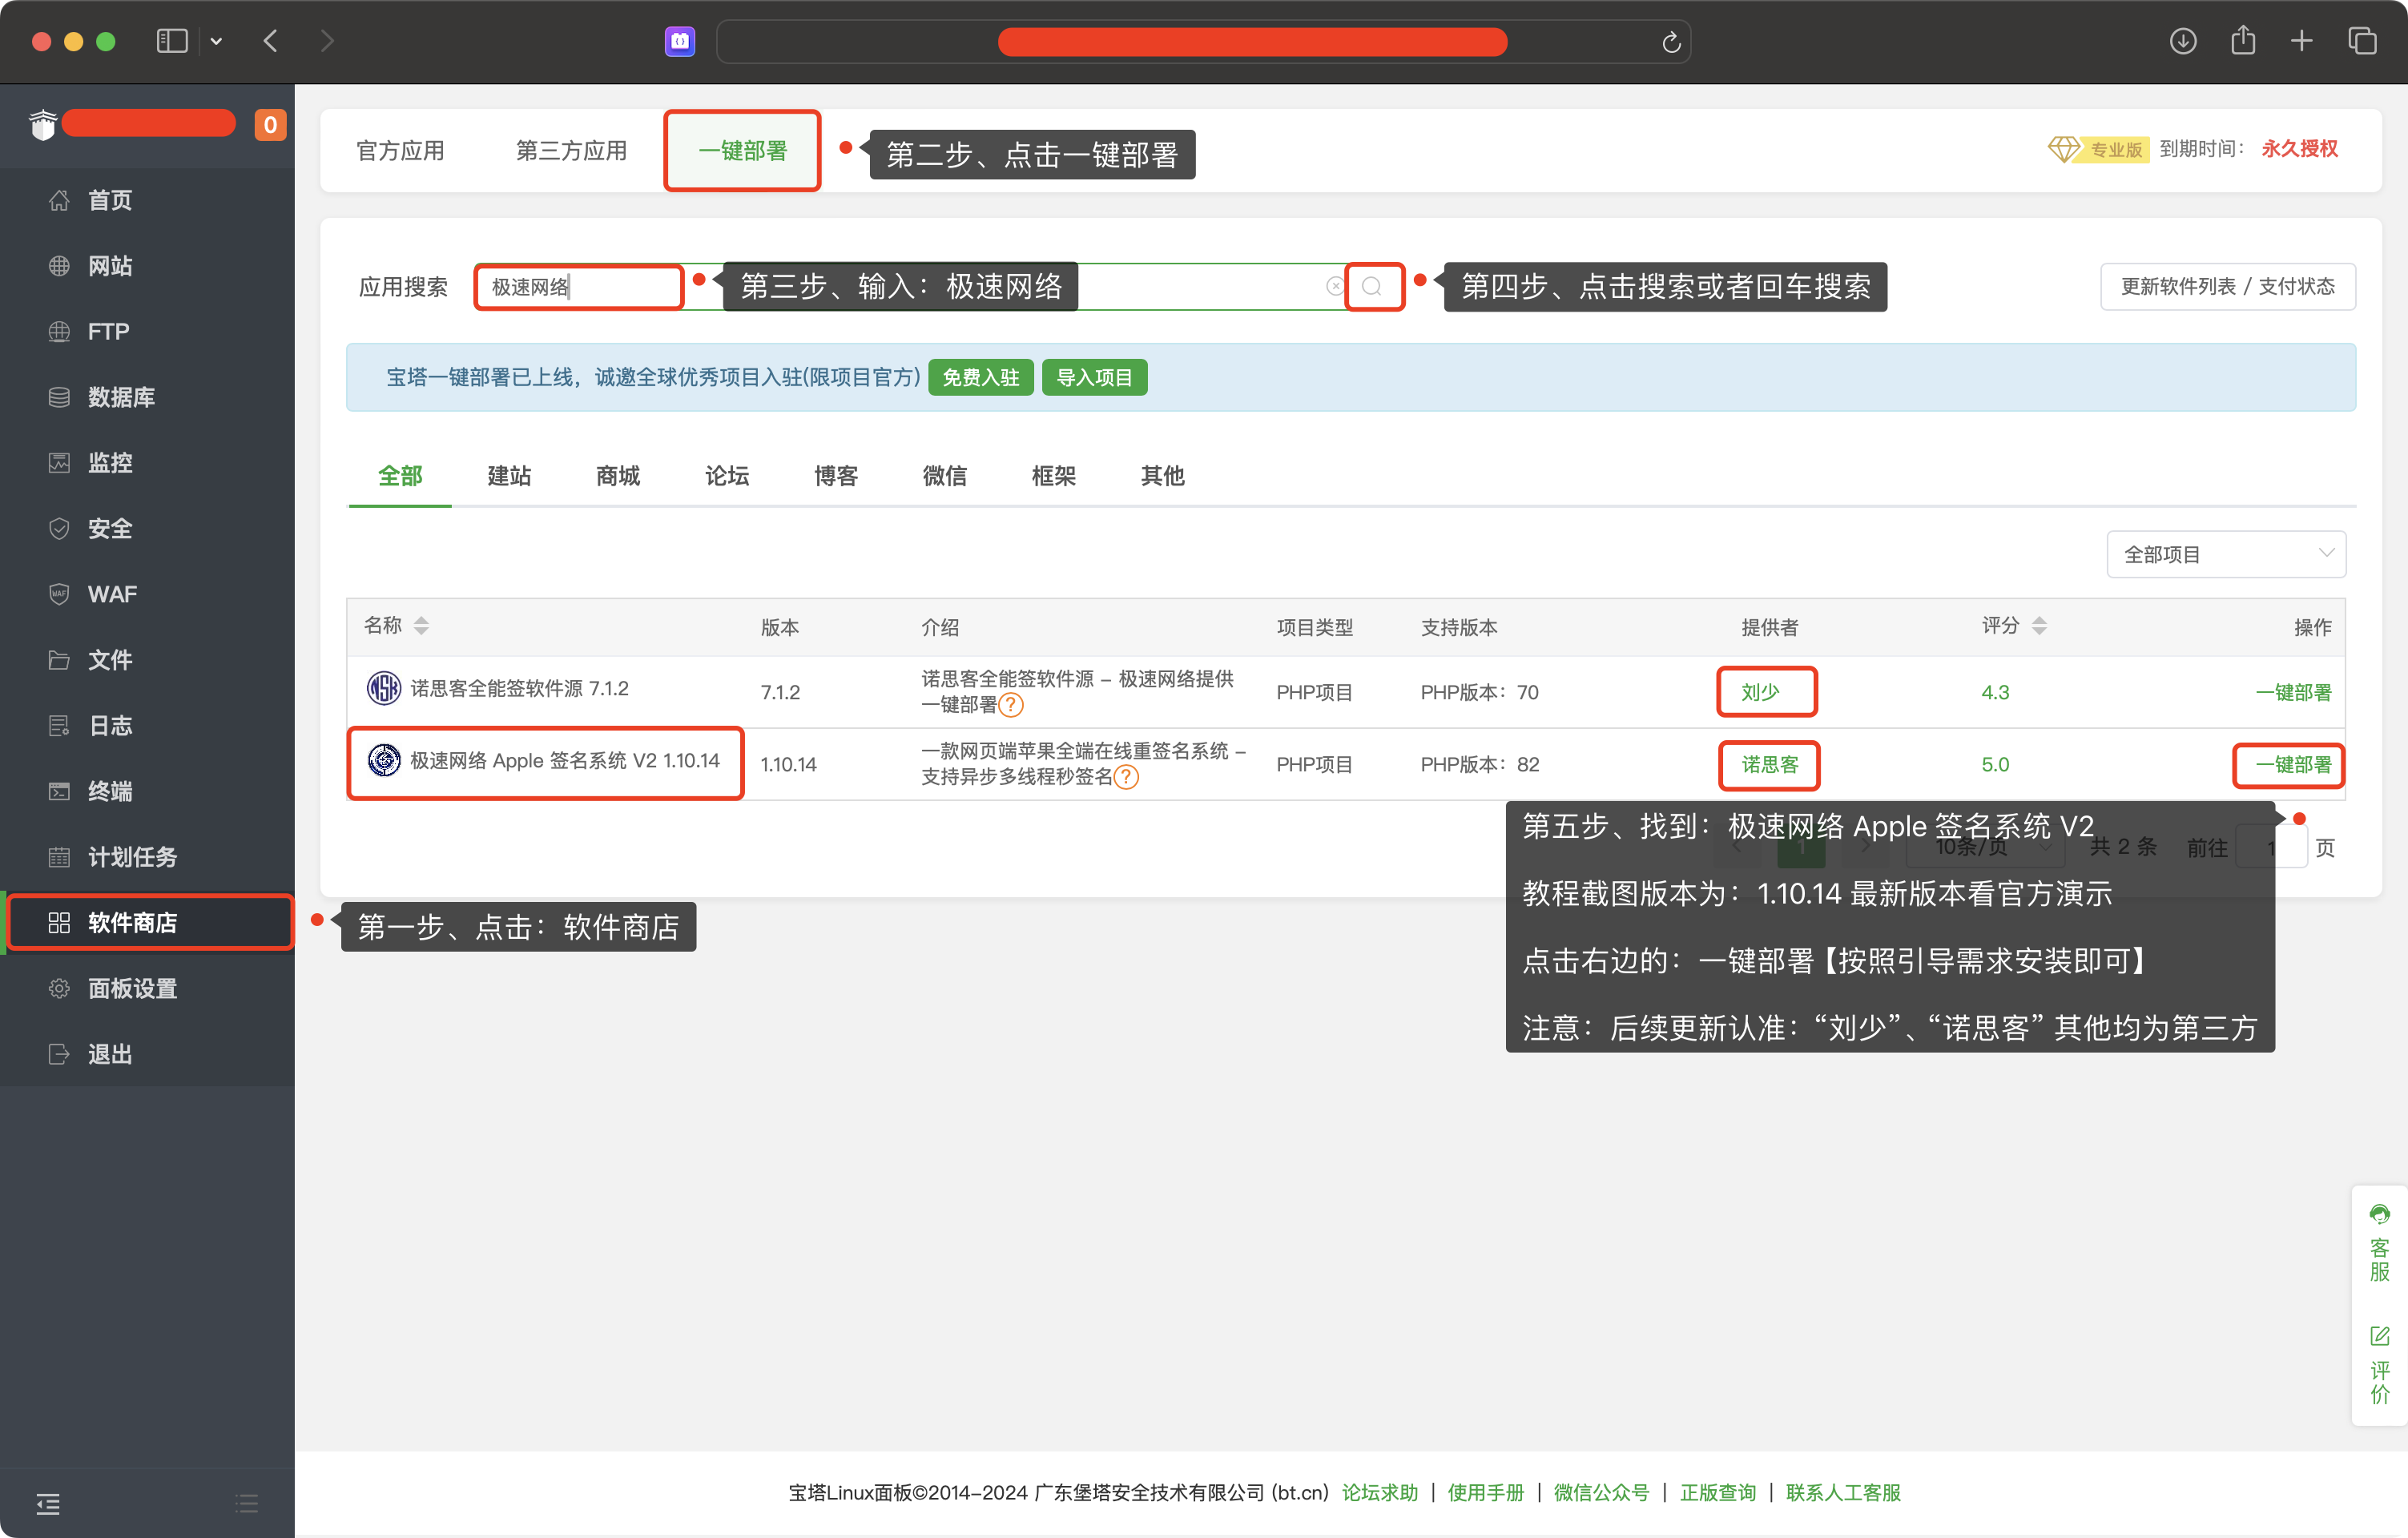Go back in Safari
This screenshot has width=2408, height=1538.
click(x=270, y=41)
